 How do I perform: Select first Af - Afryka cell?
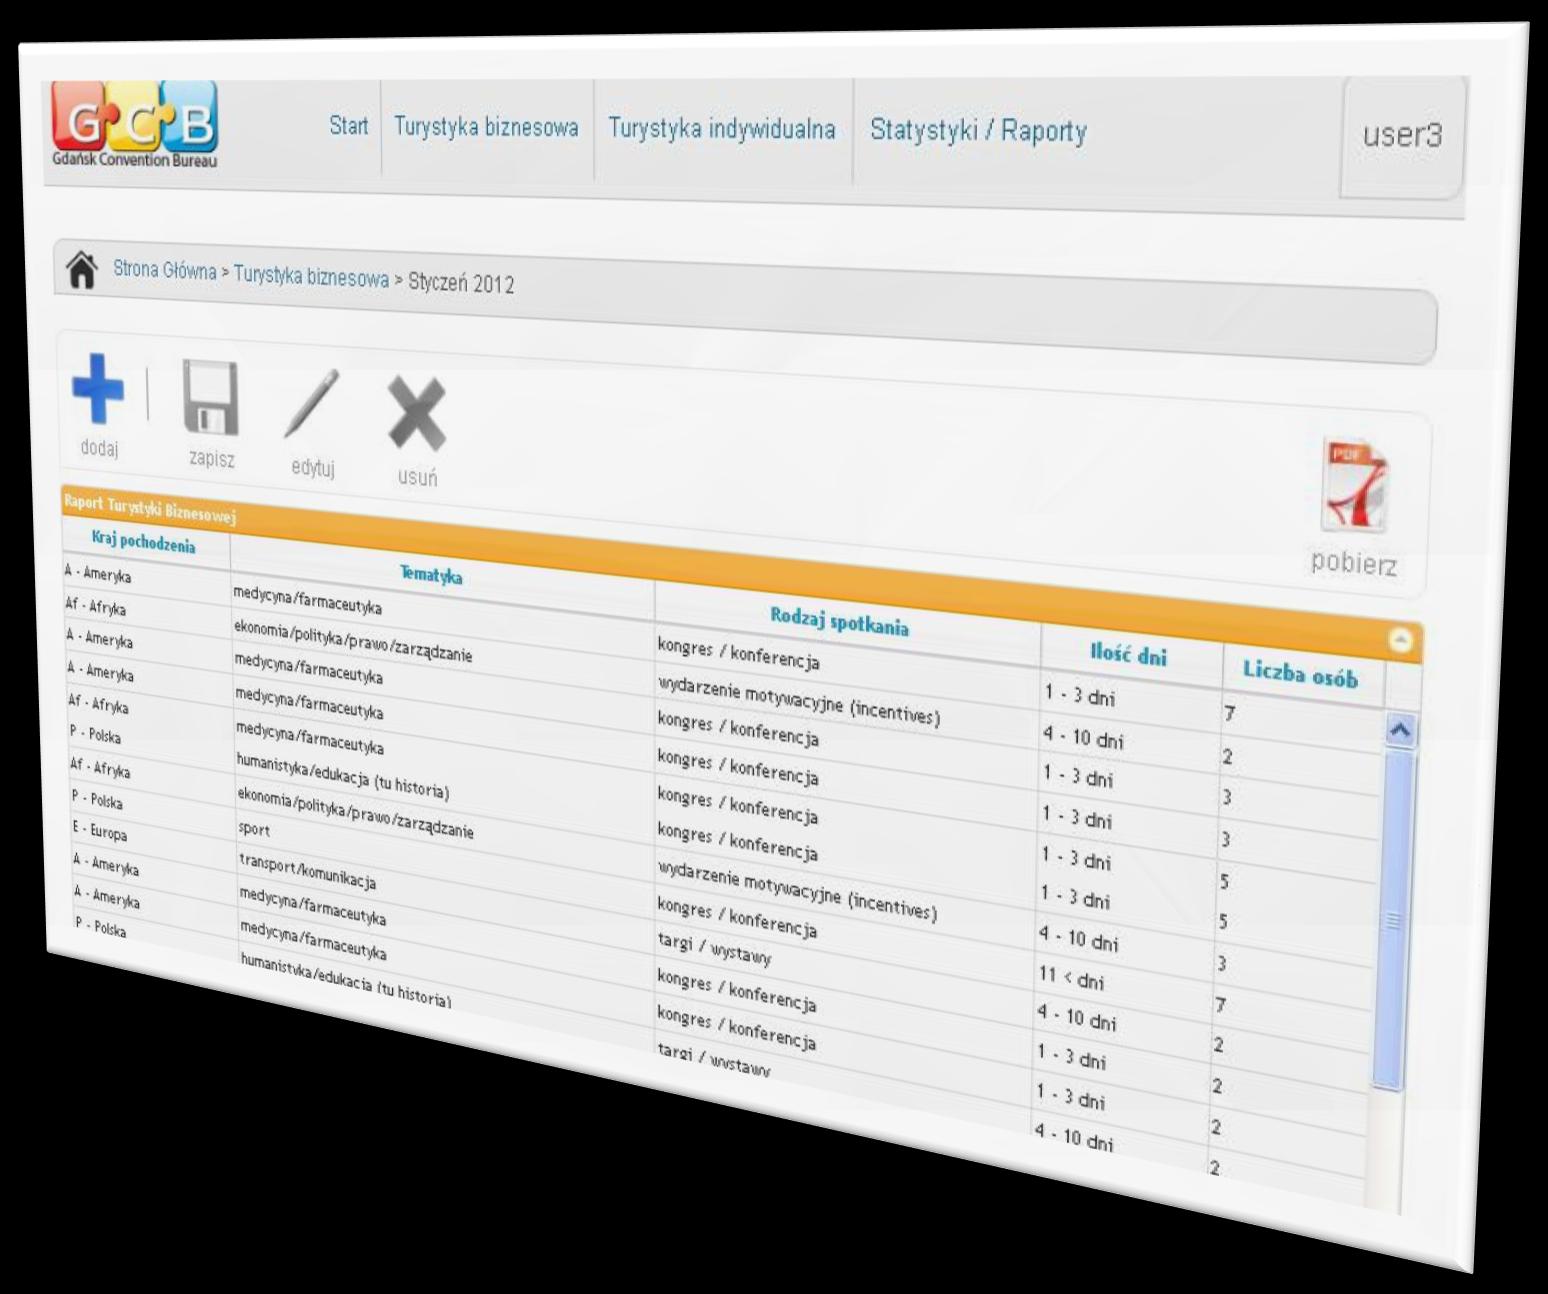(95, 606)
